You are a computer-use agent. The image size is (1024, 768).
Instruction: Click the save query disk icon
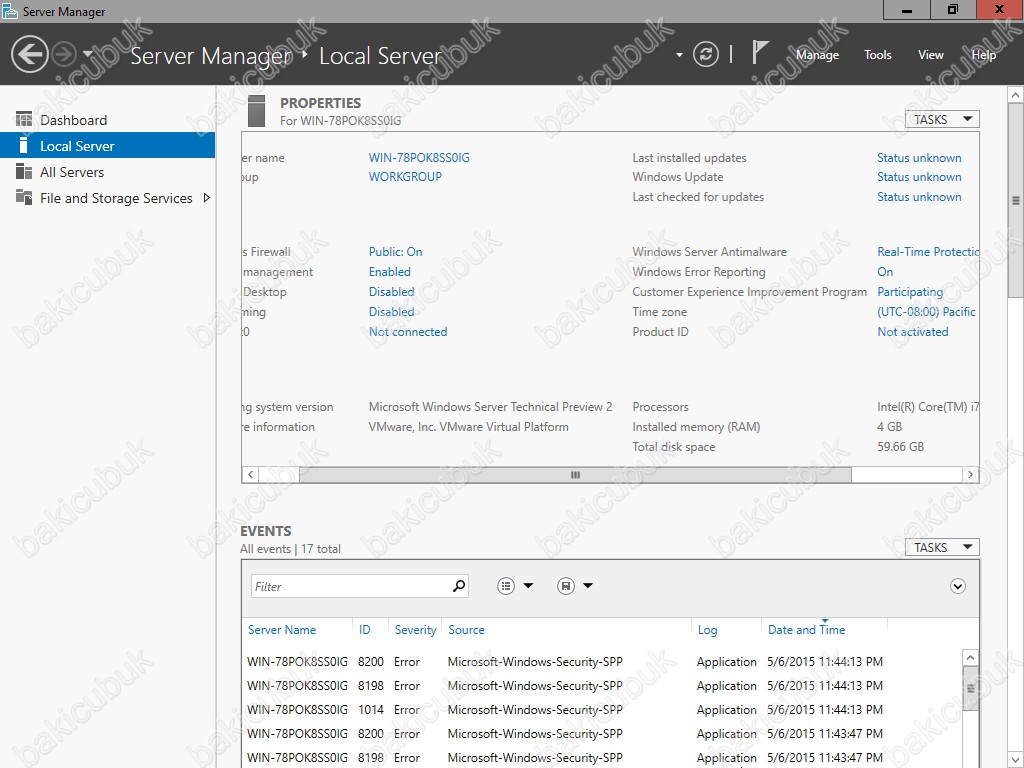pos(566,586)
